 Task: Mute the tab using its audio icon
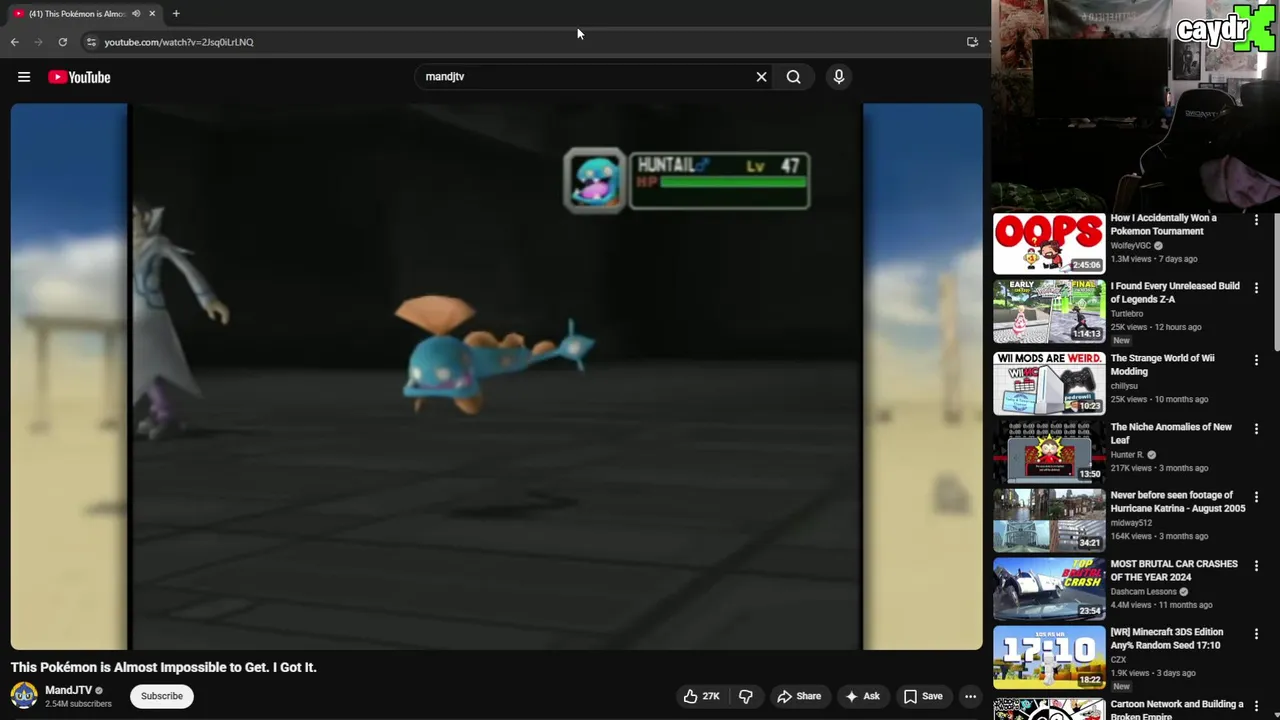pos(136,14)
